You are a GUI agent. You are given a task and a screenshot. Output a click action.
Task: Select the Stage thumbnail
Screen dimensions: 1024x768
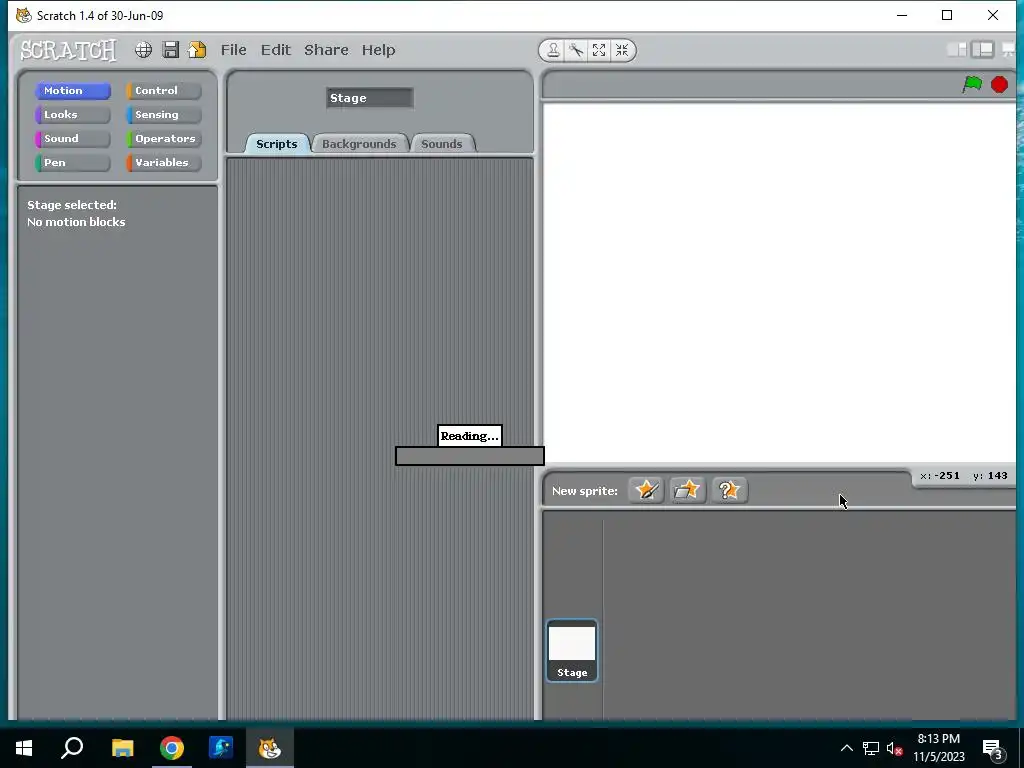(x=571, y=650)
